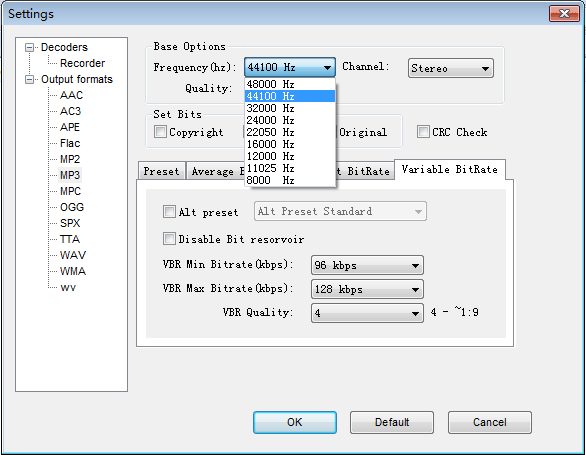This screenshot has height=455, width=586.
Task: Select Recorder in the settings tree
Action: tap(82, 63)
